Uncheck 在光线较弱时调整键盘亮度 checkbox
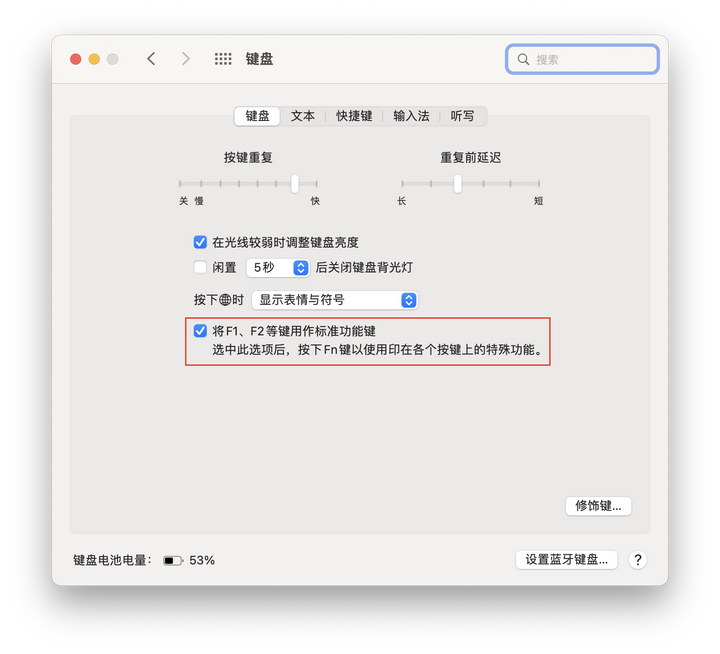720x654 pixels. coord(200,242)
